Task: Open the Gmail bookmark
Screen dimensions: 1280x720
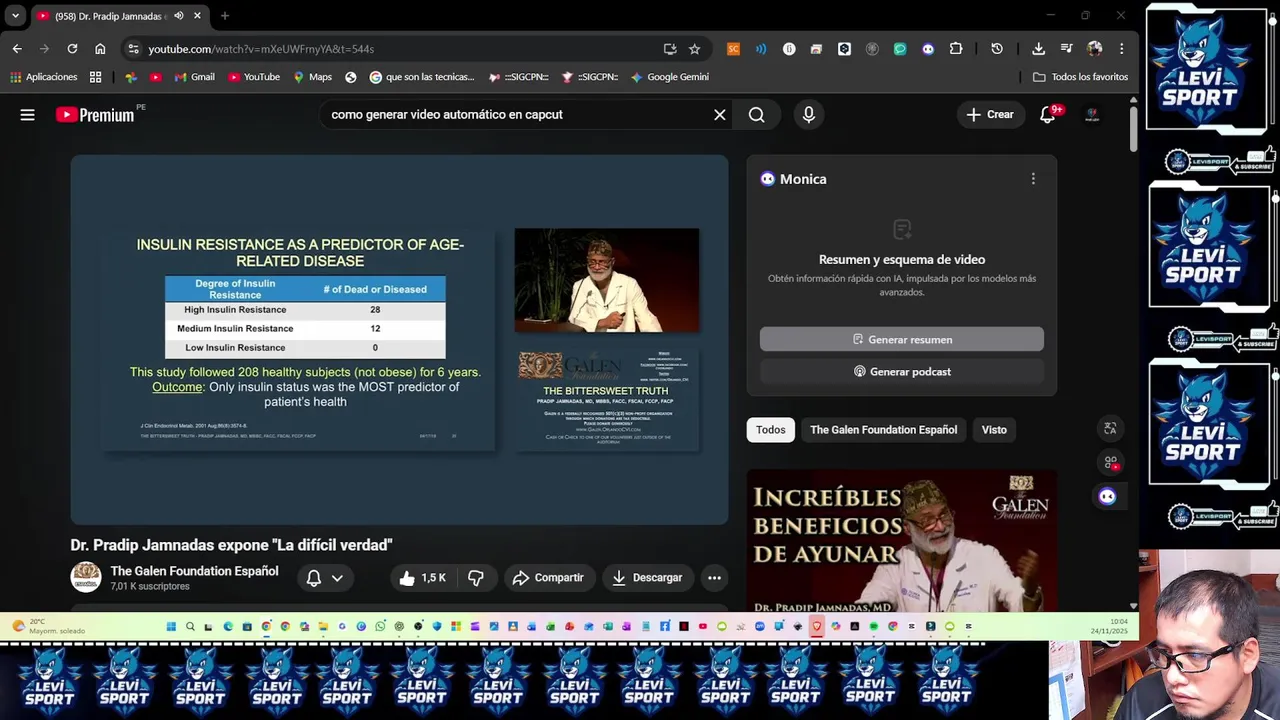Action: (x=194, y=77)
